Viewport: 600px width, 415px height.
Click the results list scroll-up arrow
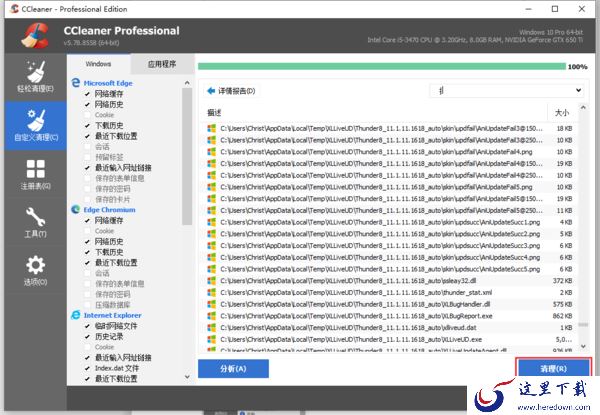pyautogui.click(x=583, y=108)
